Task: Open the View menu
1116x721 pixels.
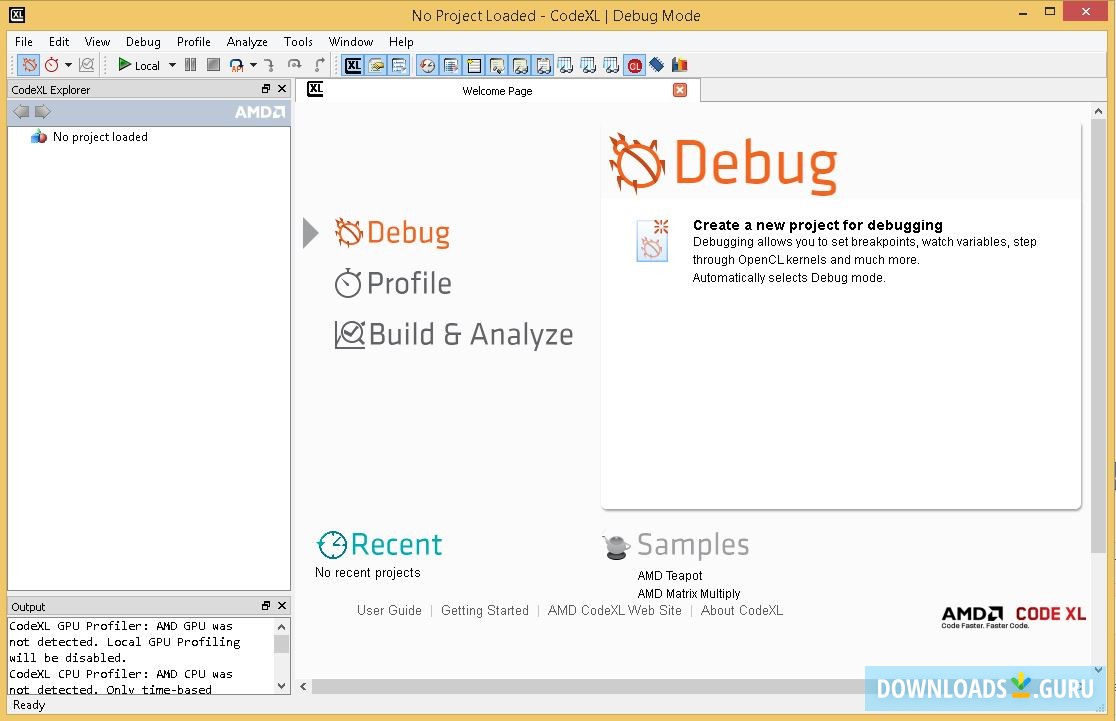Action: coord(97,42)
